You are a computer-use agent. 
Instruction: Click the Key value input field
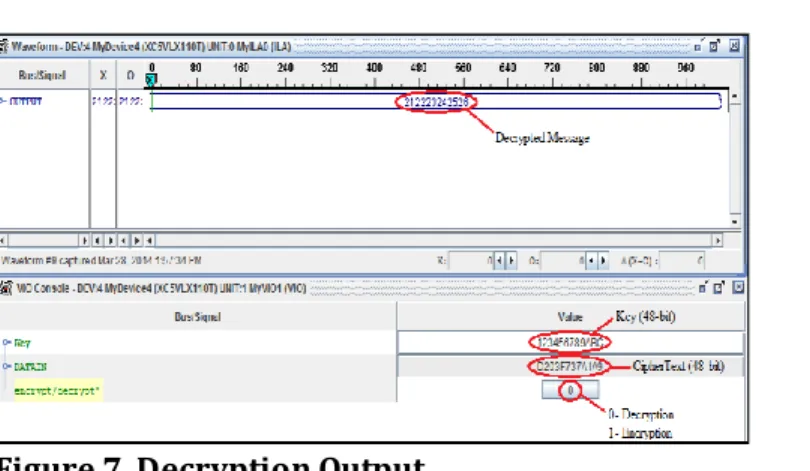tap(570, 342)
